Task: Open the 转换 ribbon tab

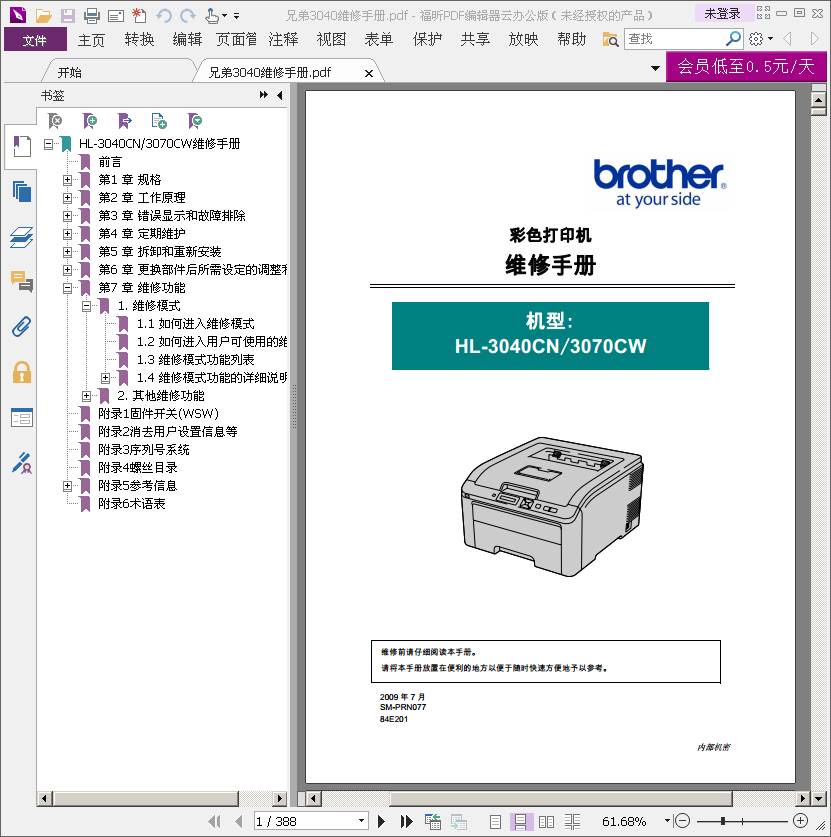Action: coord(139,40)
